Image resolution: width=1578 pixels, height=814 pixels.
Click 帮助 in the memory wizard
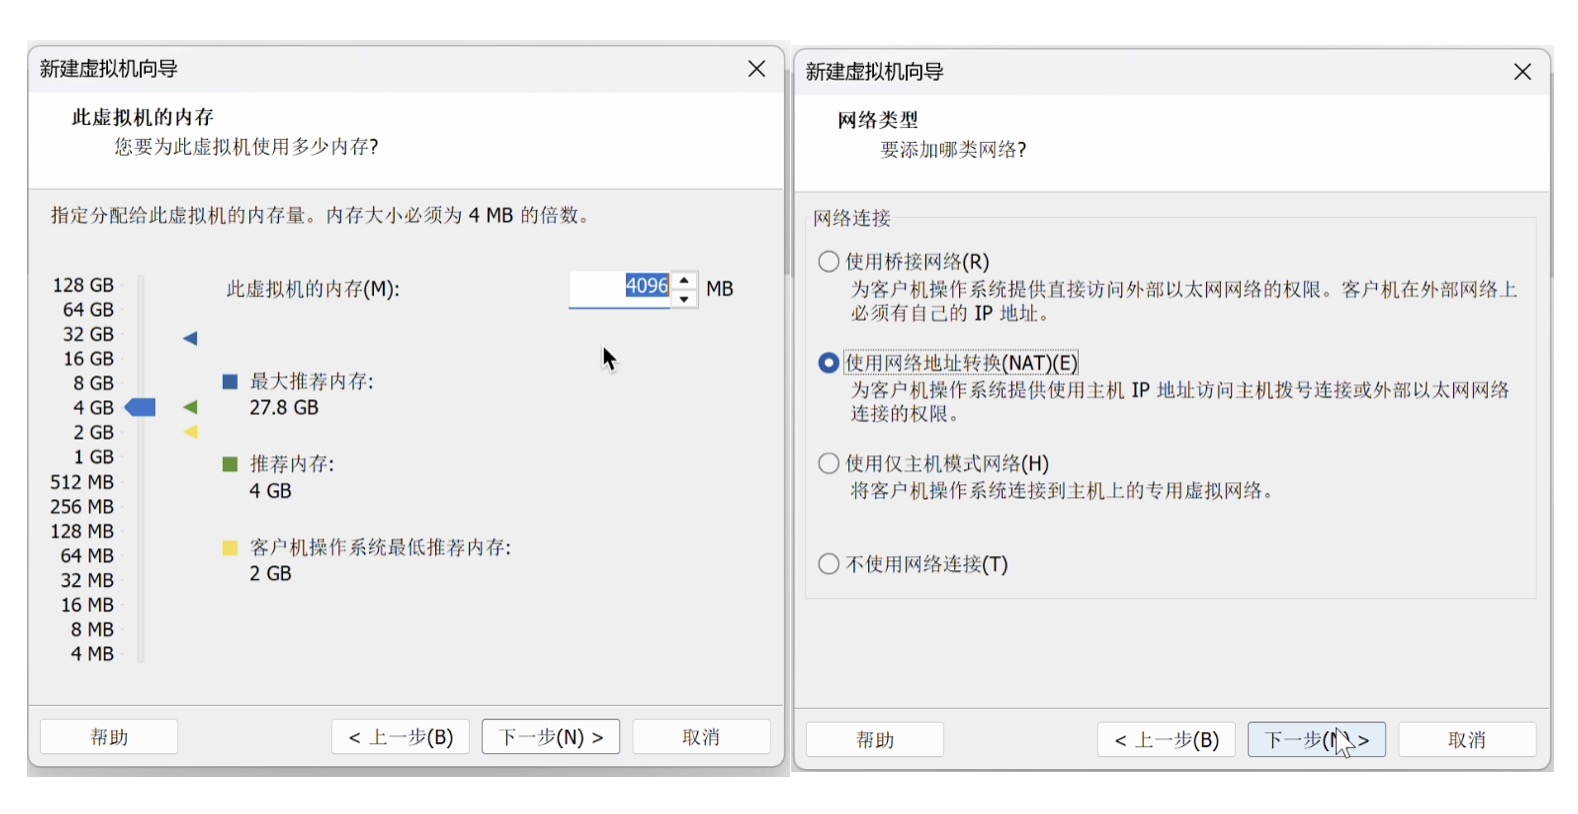[x=109, y=737]
